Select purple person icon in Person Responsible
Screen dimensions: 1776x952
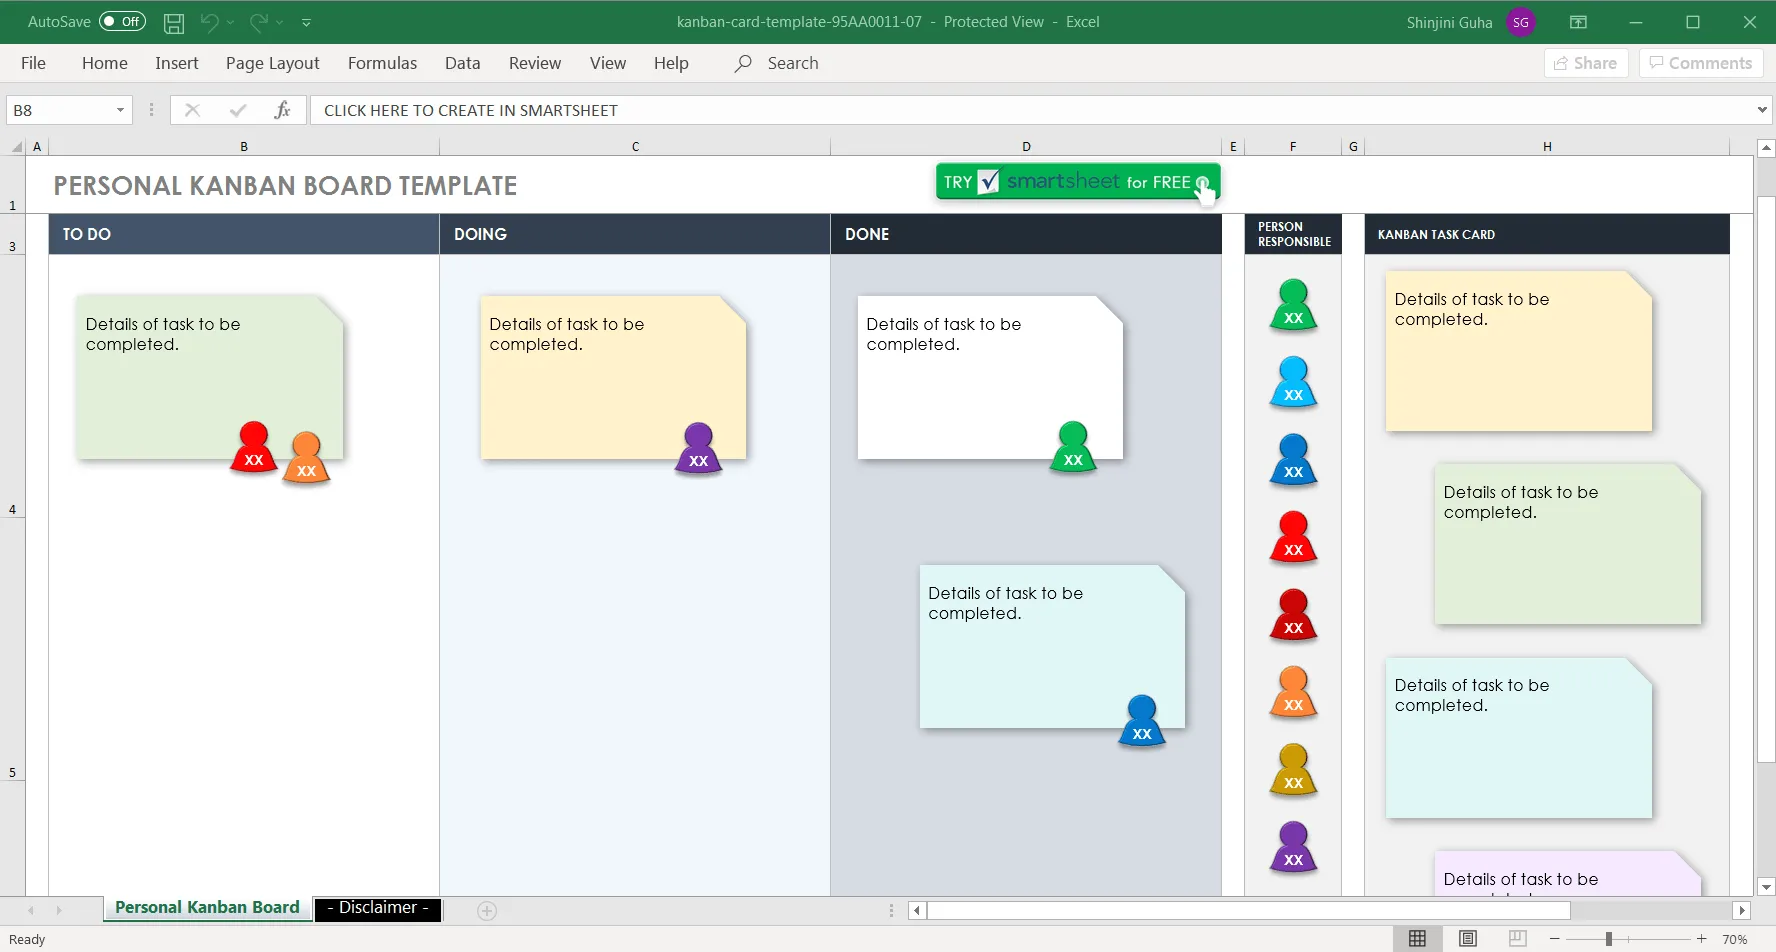(x=1293, y=847)
